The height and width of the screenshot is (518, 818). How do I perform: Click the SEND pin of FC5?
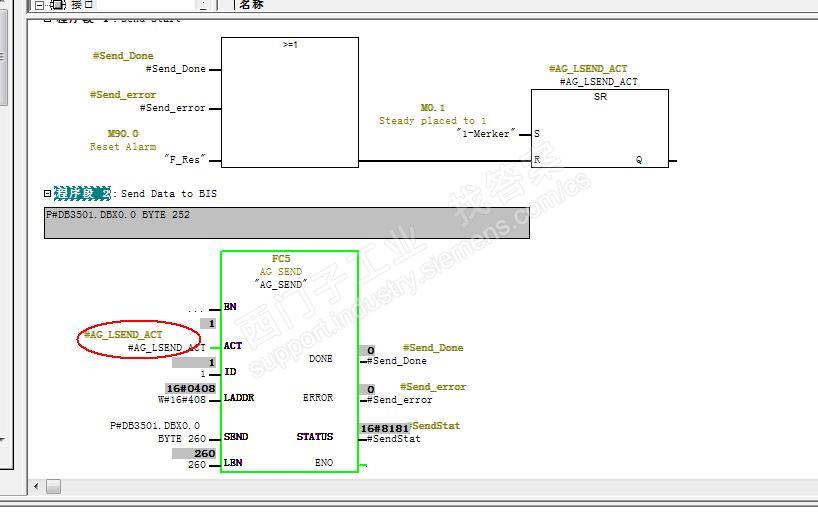point(236,437)
